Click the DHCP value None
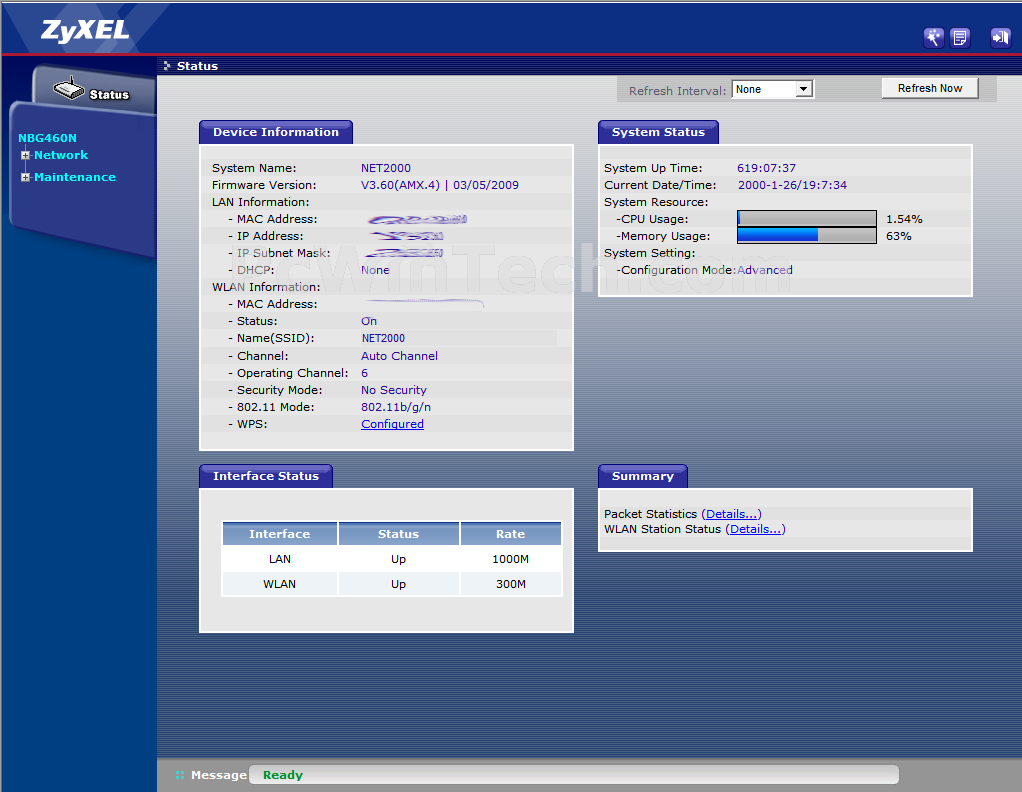The height and width of the screenshot is (792, 1022). (x=375, y=270)
